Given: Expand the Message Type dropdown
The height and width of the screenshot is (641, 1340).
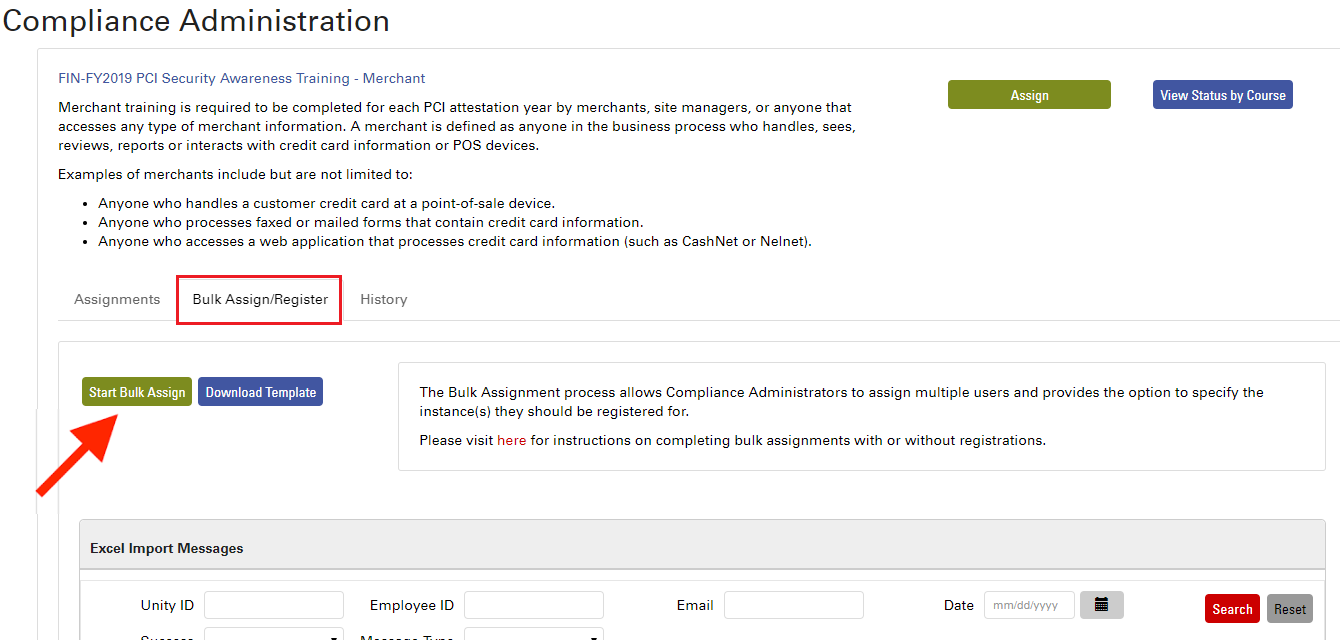Looking at the screenshot, I should [533, 636].
